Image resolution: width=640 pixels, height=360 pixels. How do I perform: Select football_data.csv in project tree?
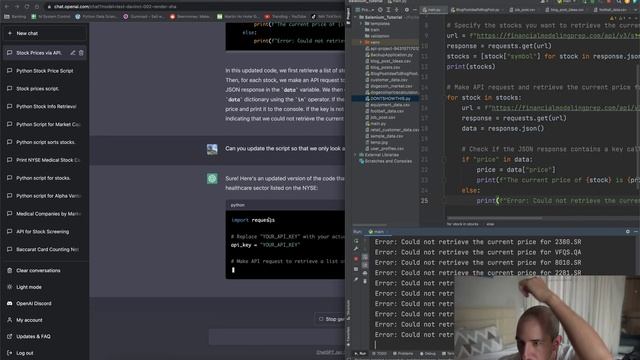(x=384, y=111)
